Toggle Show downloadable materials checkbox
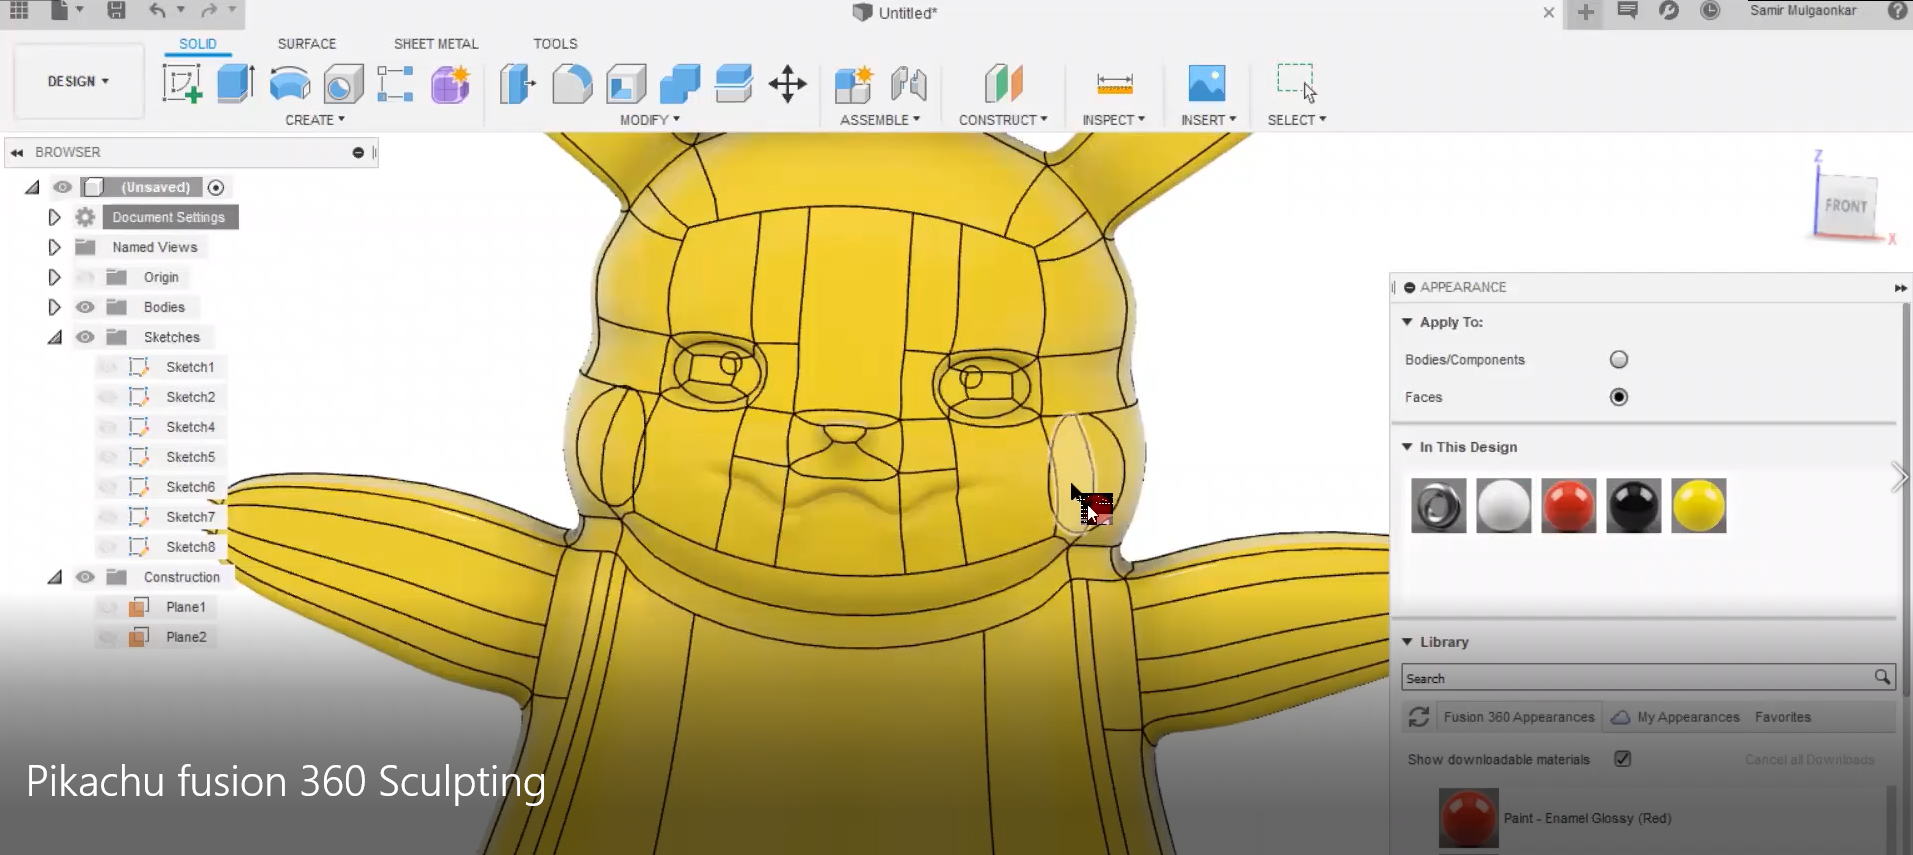The height and width of the screenshot is (855, 1913). [x=1623, y=759]
